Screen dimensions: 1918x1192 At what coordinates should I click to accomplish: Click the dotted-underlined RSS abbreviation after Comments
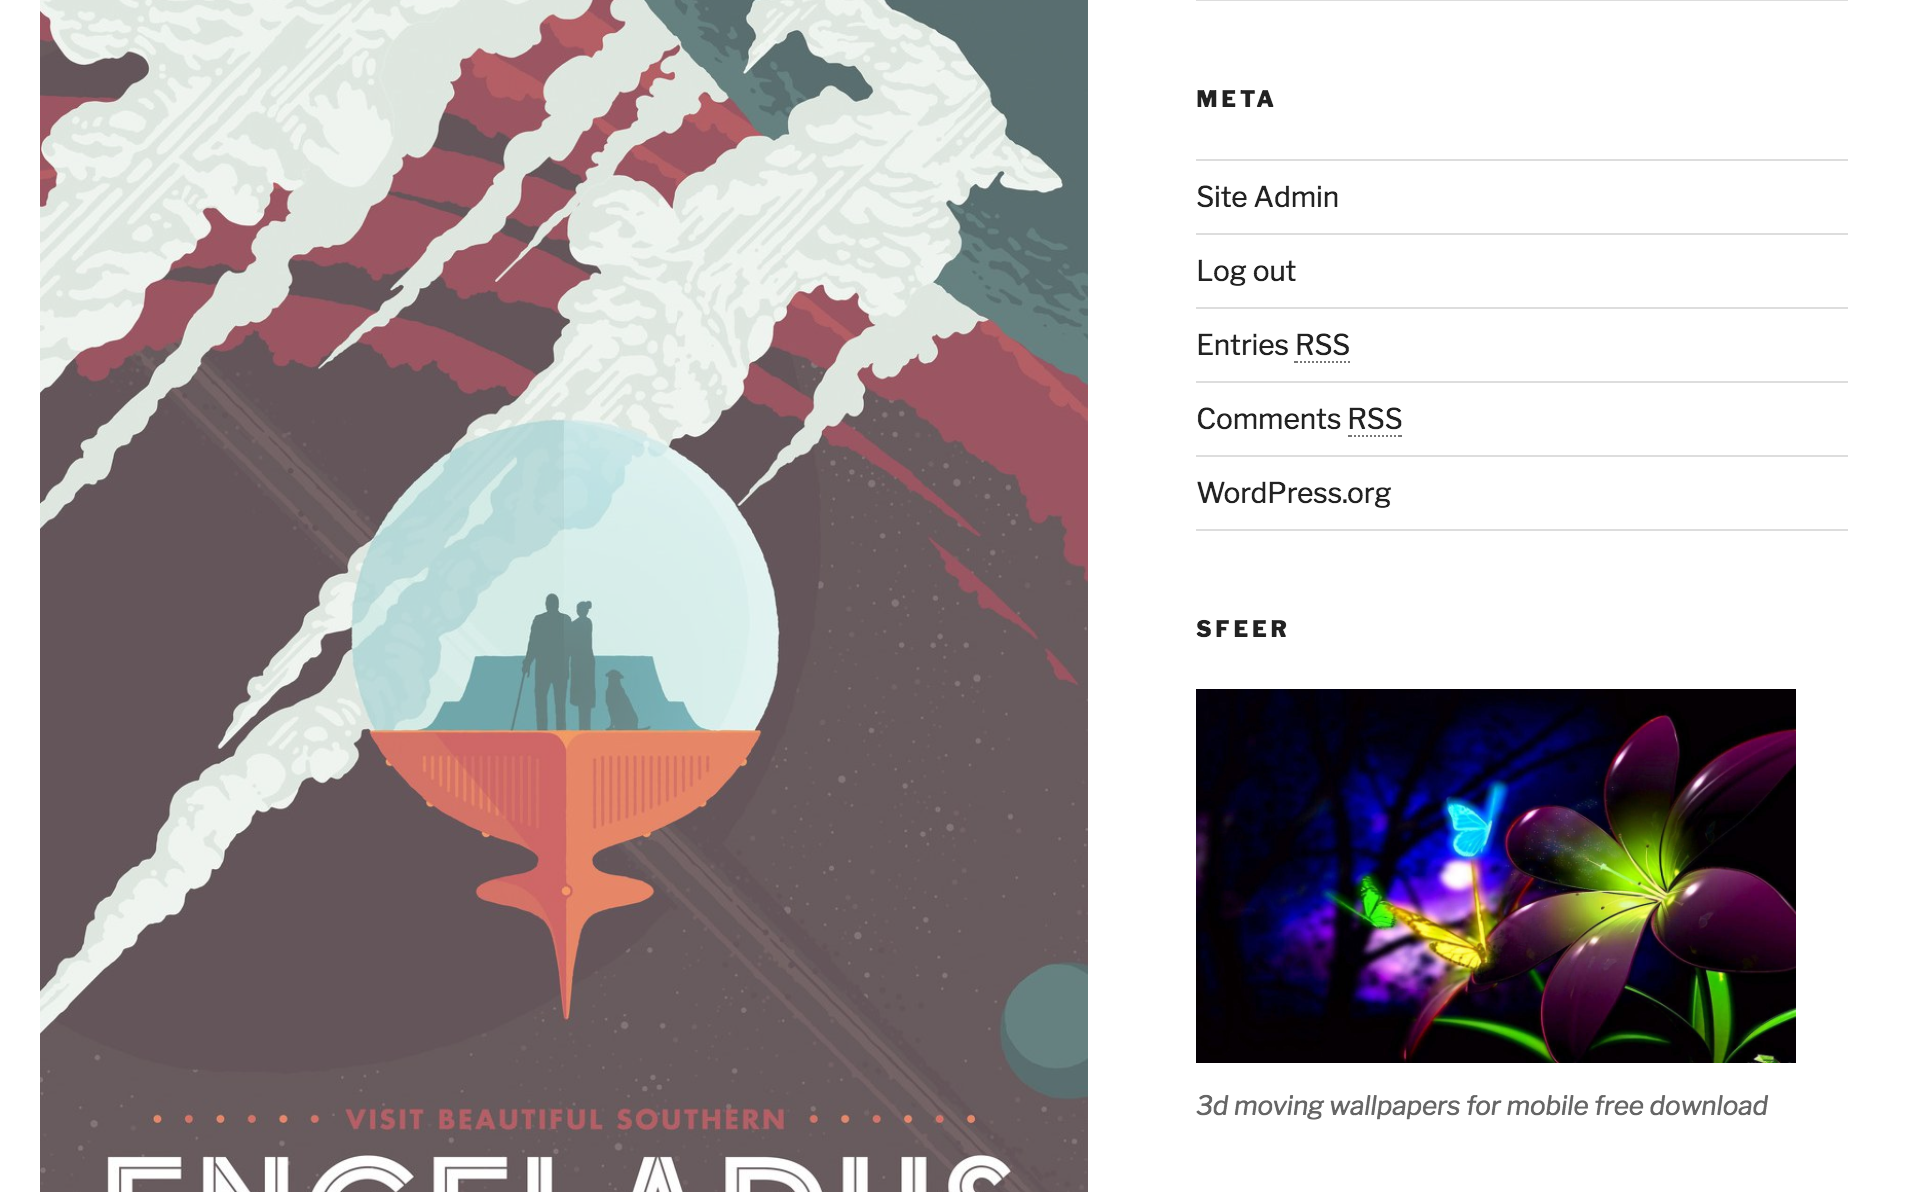tap(1375, 419)
